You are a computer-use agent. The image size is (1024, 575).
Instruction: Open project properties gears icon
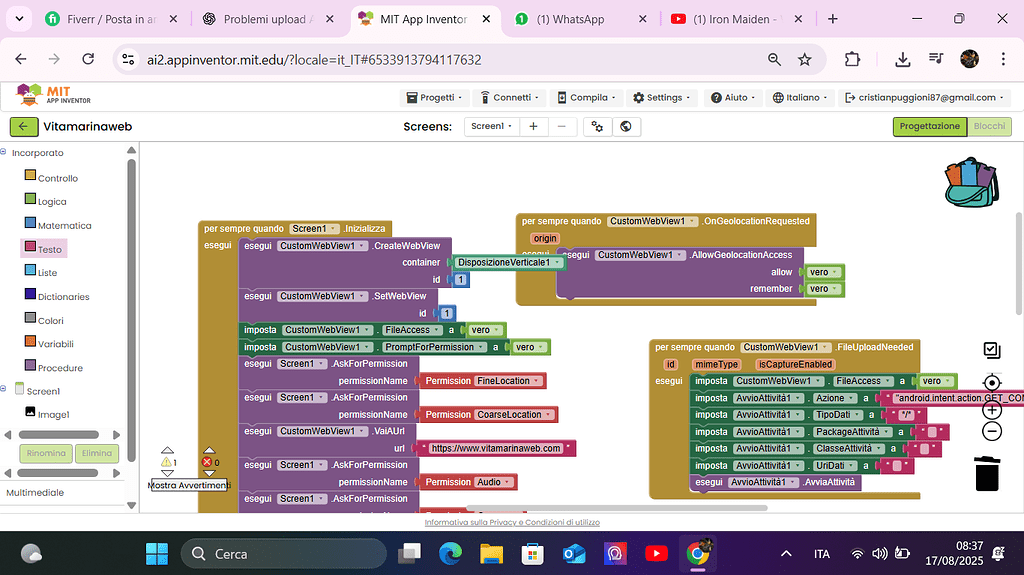[x=597, y=126]
